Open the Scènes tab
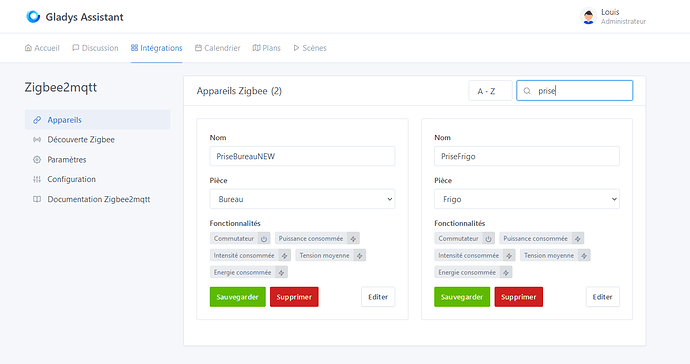Viewport: 690px width, 364px height. coord(310,48)
